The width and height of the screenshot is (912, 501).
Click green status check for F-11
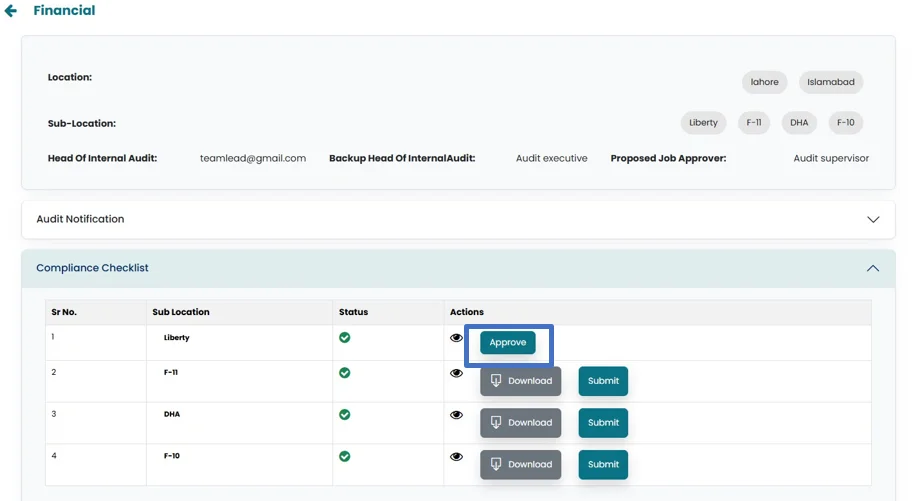tap(345, 373)
